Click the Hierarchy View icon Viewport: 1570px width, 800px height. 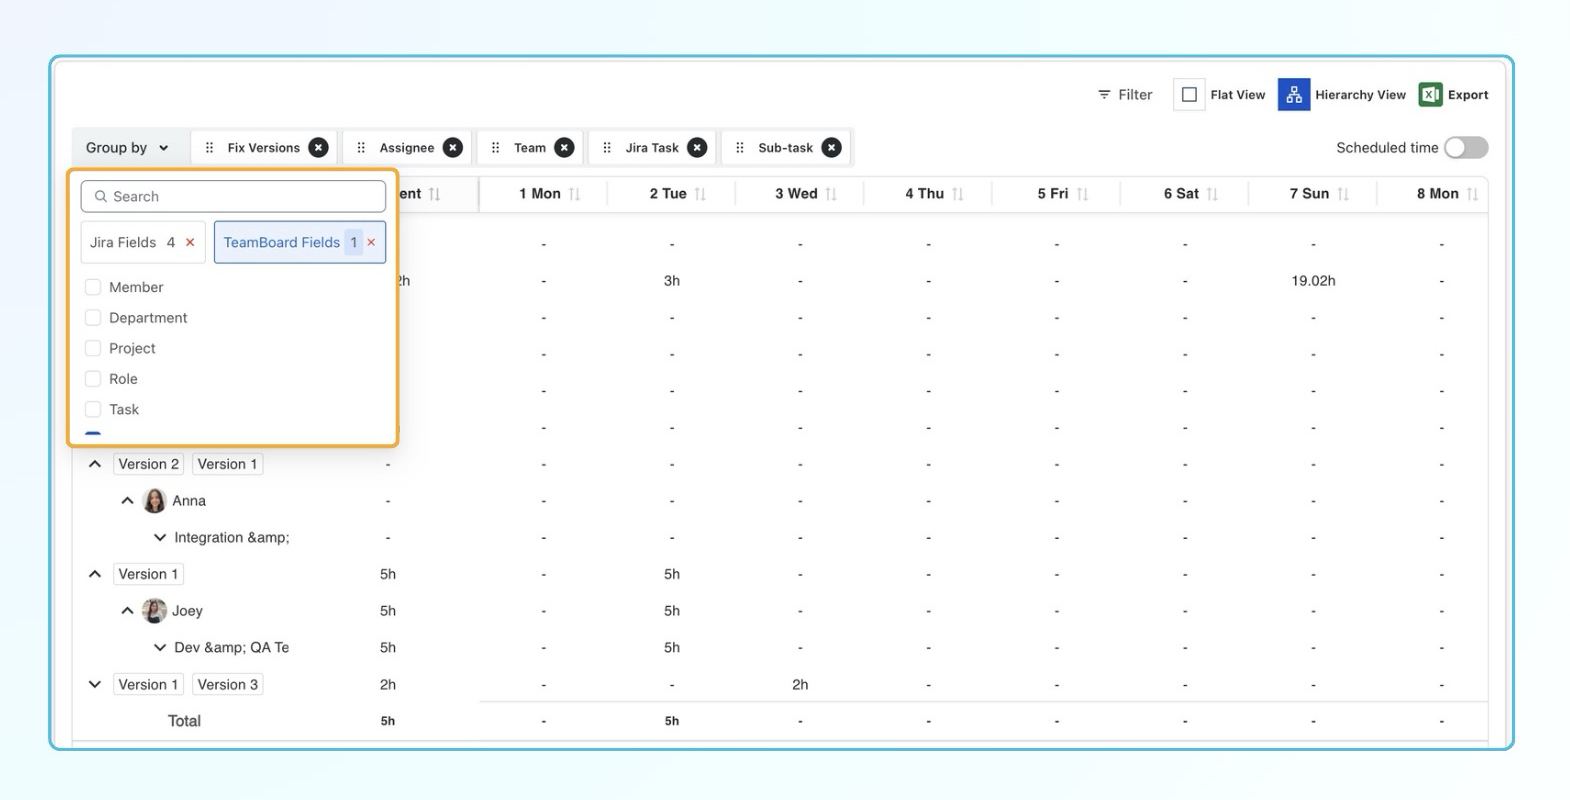[x=1293, y=95]
